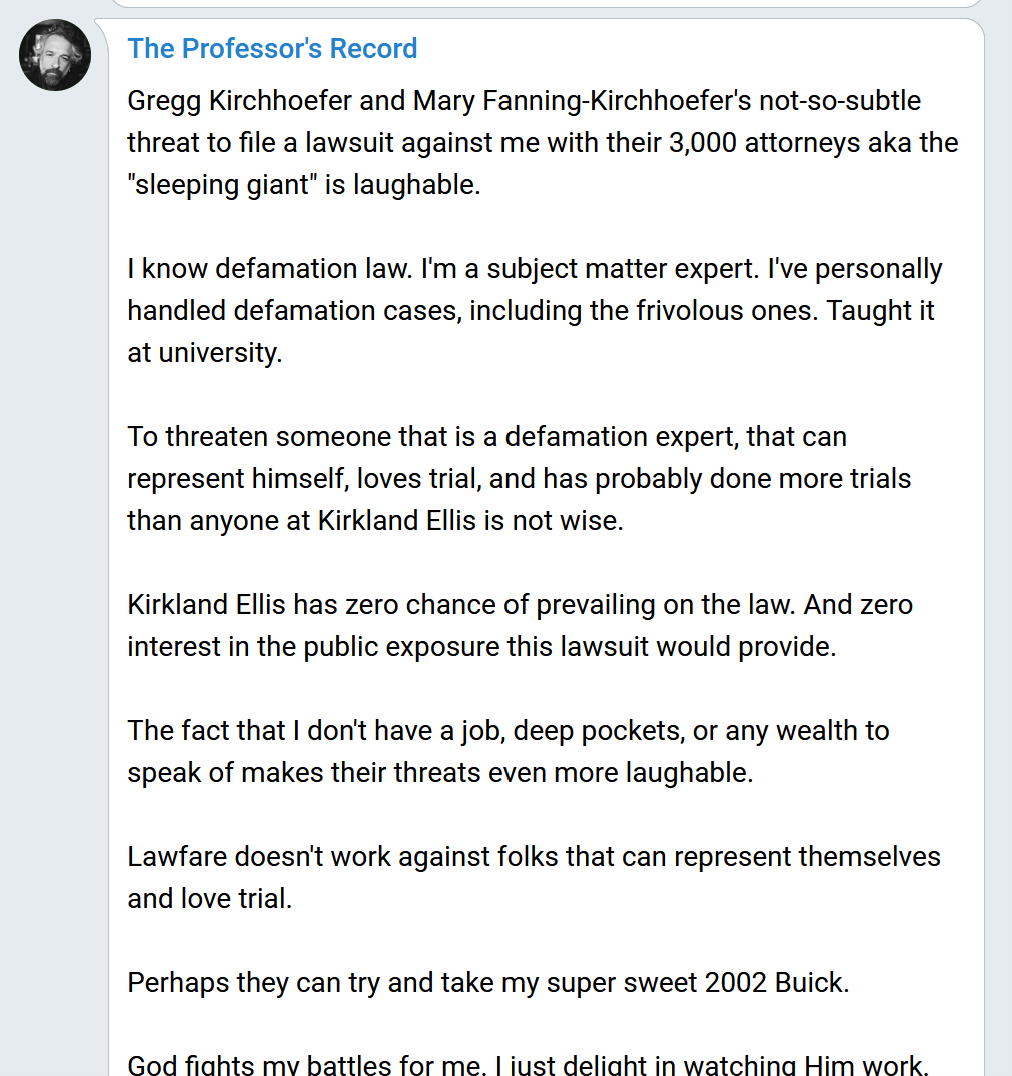1012x1076 pixels.
Task: Click the line ending "is not wise."
Action: pyautogui.click(x=375, y=521)
